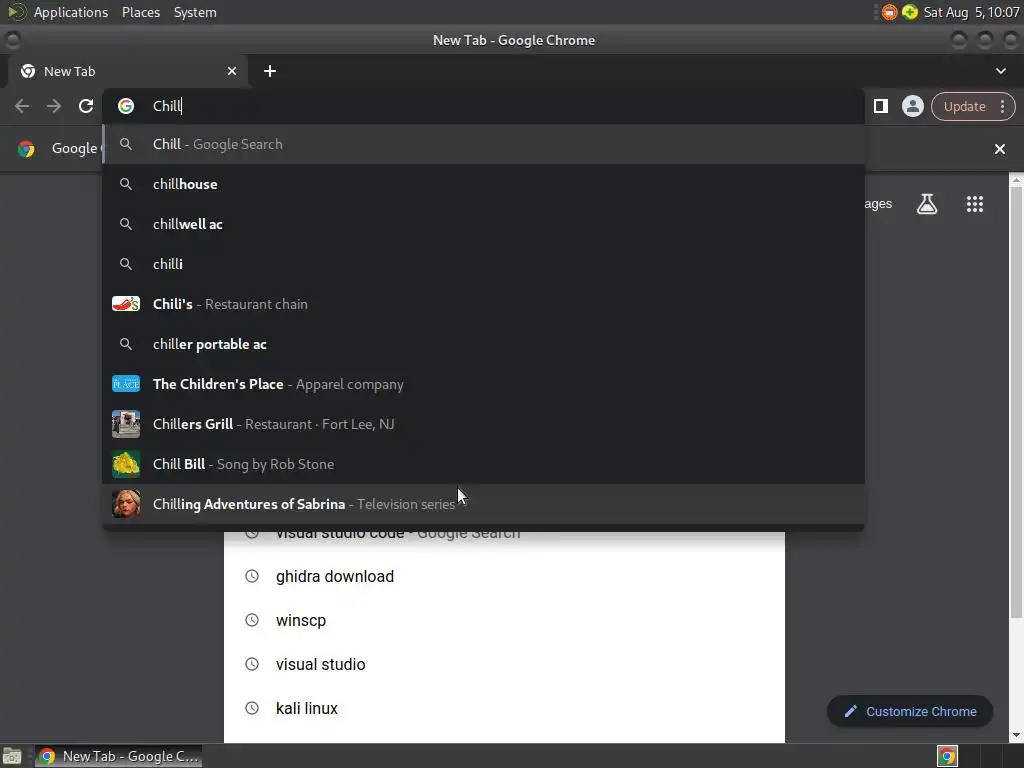Click Chill Bill album art thumbnail

tap(126, 464)
